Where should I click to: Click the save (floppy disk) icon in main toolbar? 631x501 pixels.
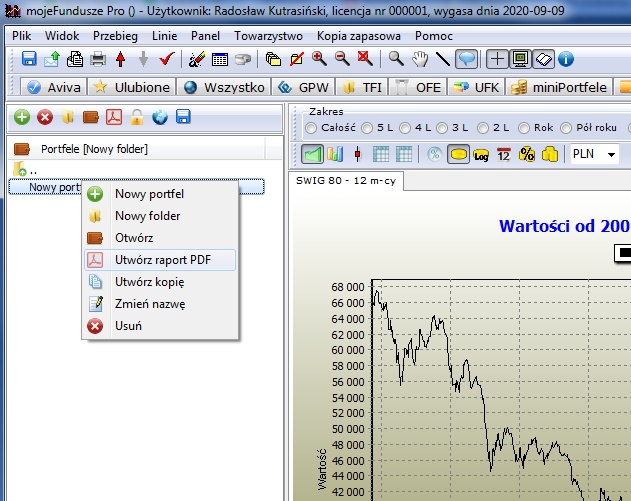point(28,59)
